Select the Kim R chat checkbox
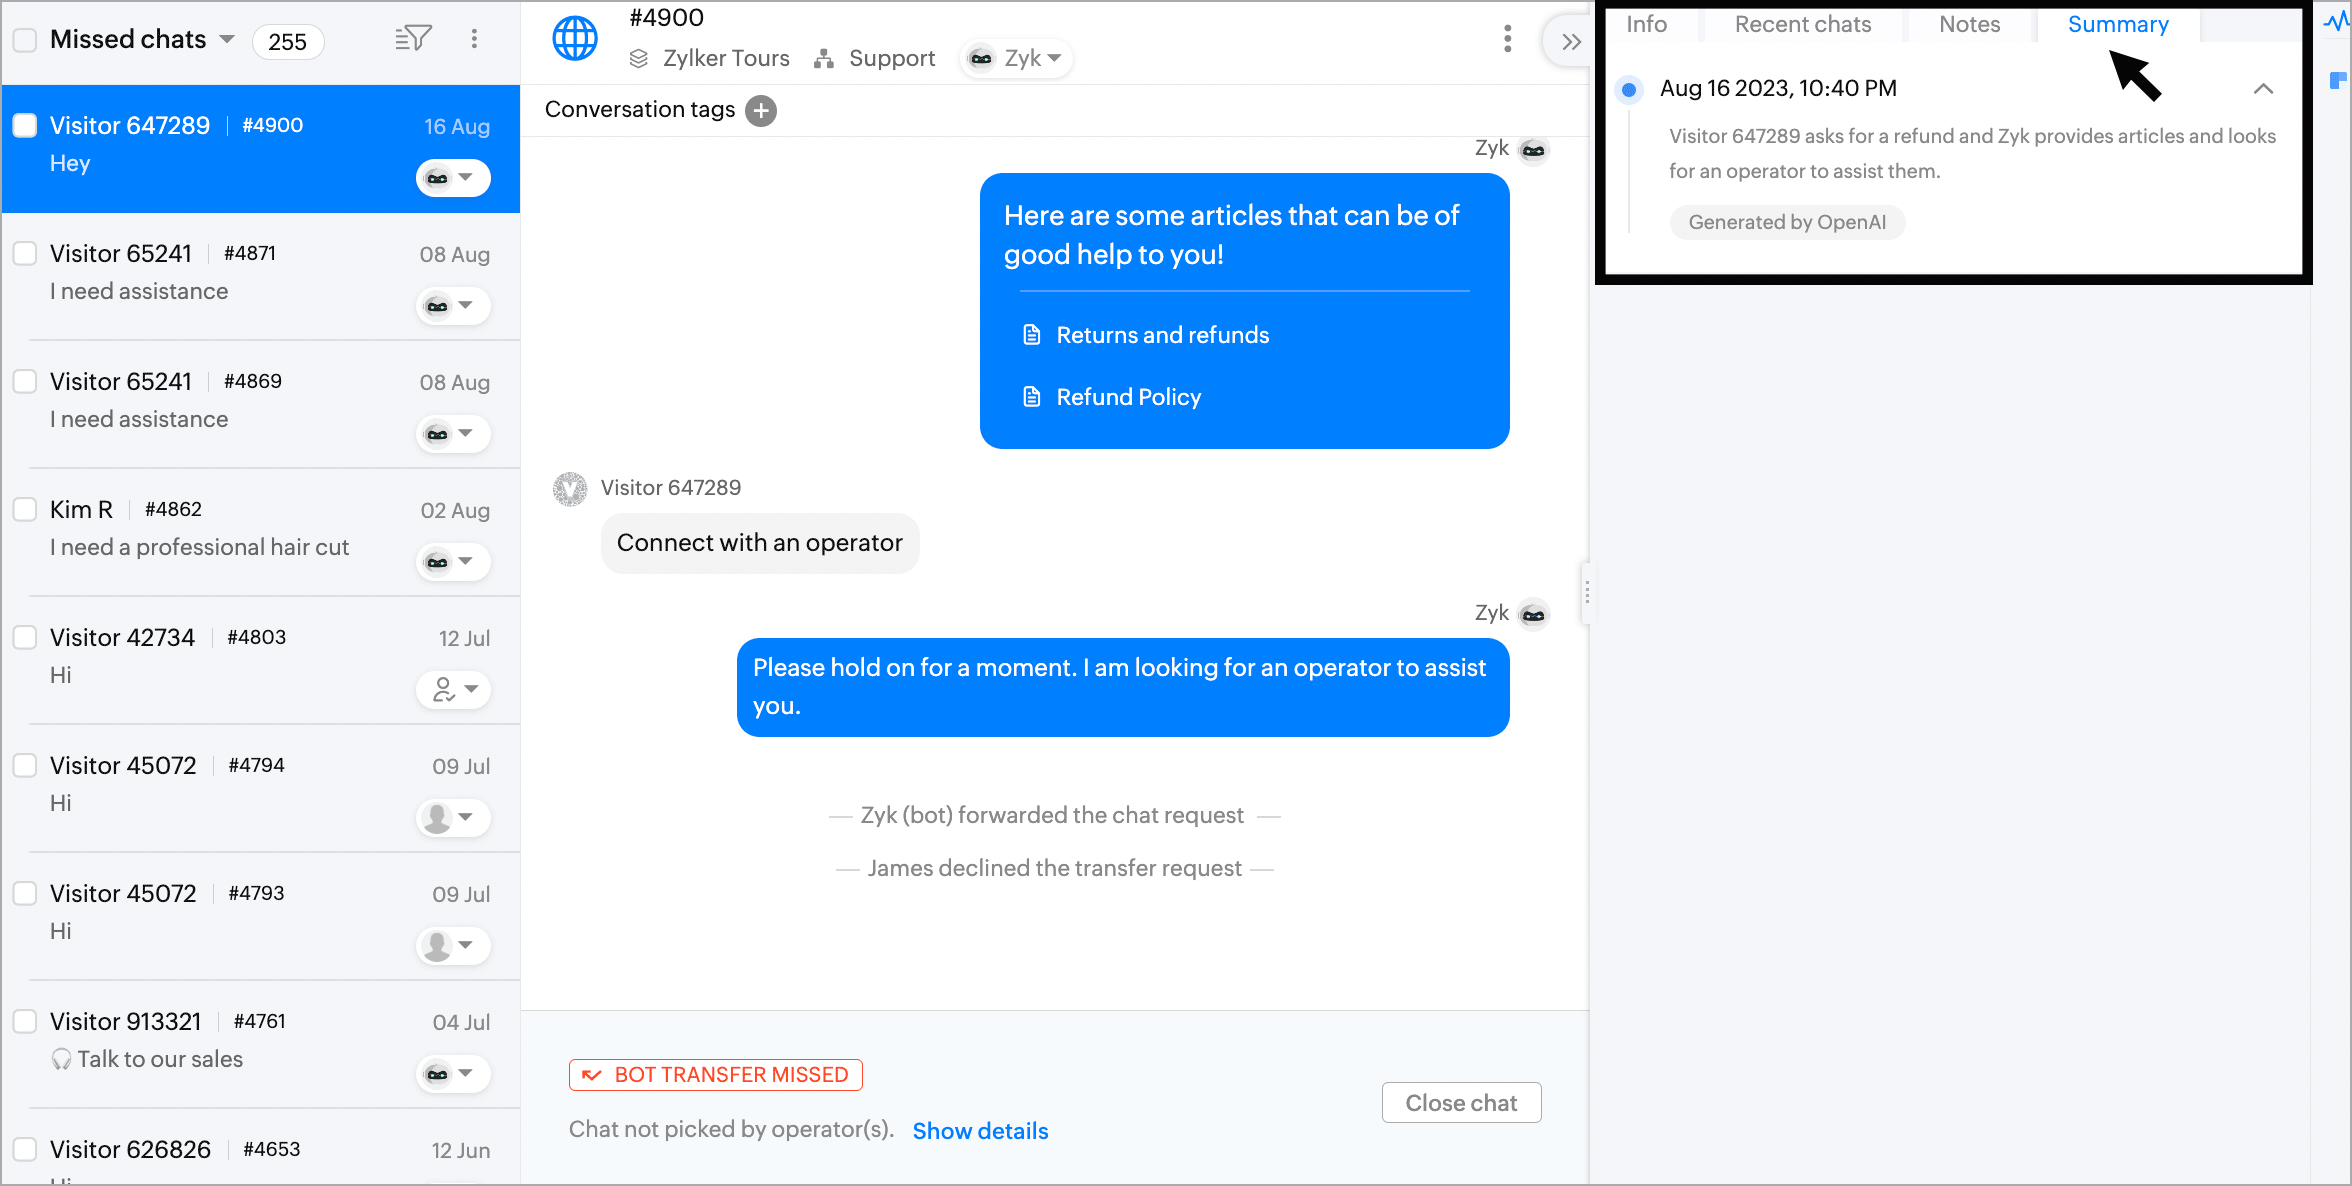The width and height of the screenshot is (2352, 1186). (25, 509)
